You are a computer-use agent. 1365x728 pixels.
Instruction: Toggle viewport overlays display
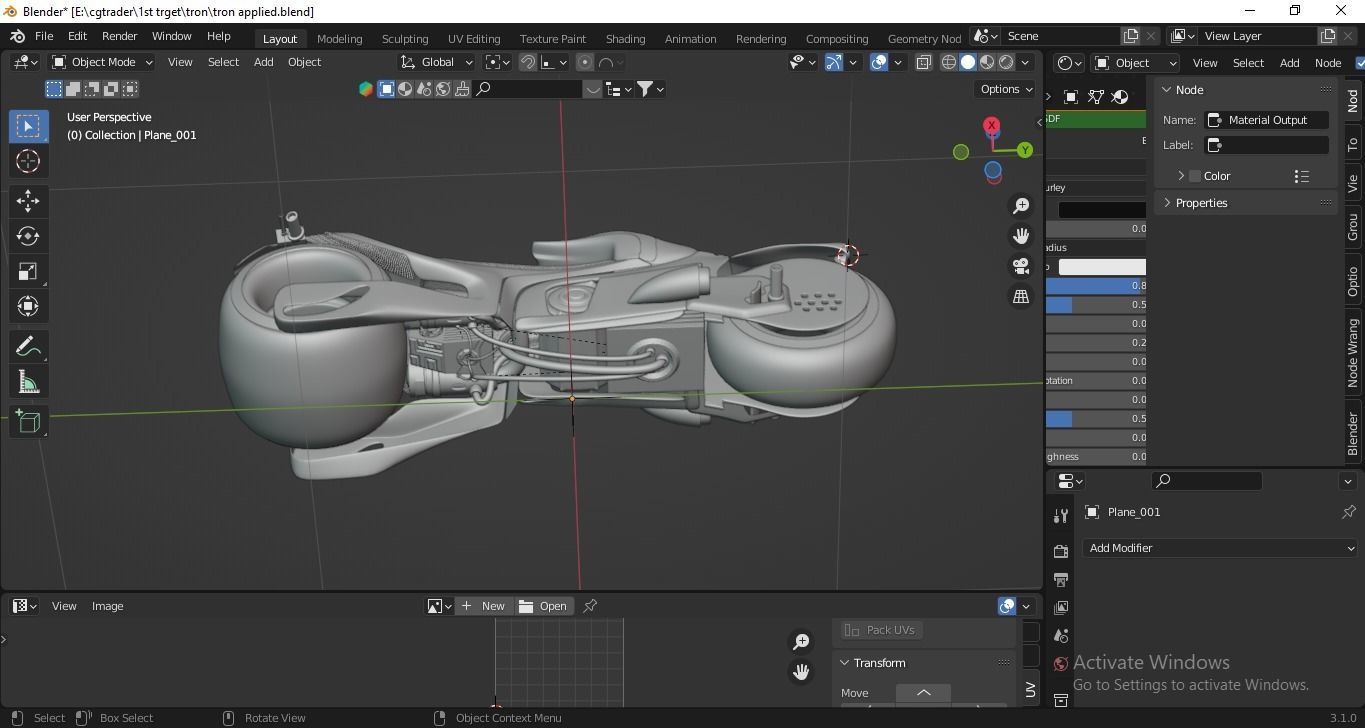[879, 62]
